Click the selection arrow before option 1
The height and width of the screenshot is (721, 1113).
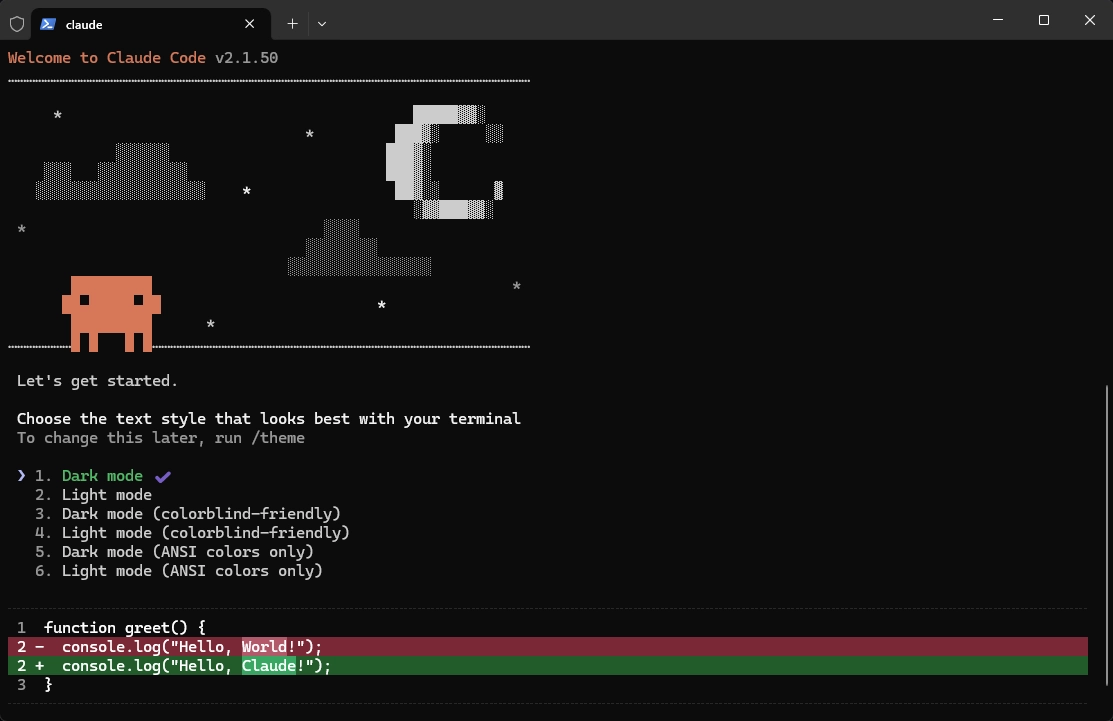point(22,476)
